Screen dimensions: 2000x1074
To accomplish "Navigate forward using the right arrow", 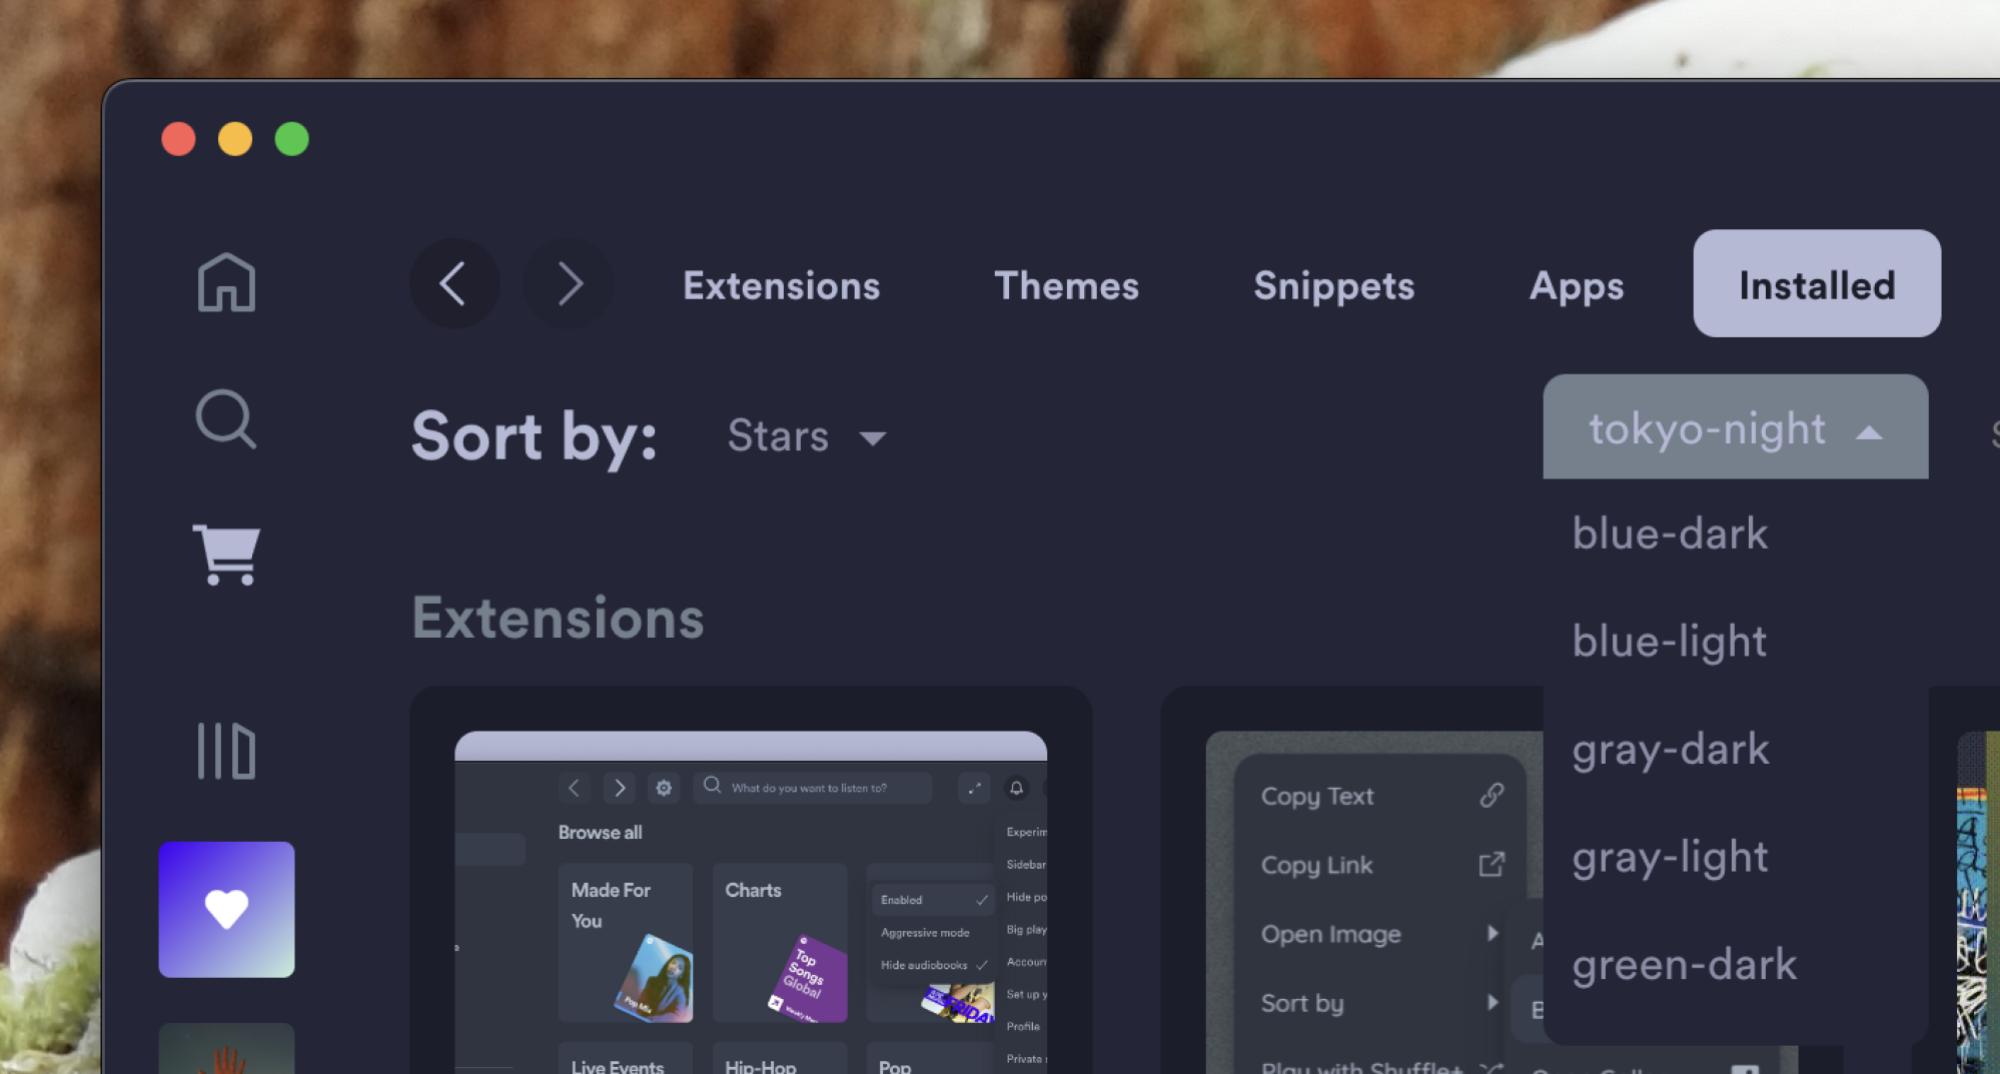I will click(x=568, y=284).
